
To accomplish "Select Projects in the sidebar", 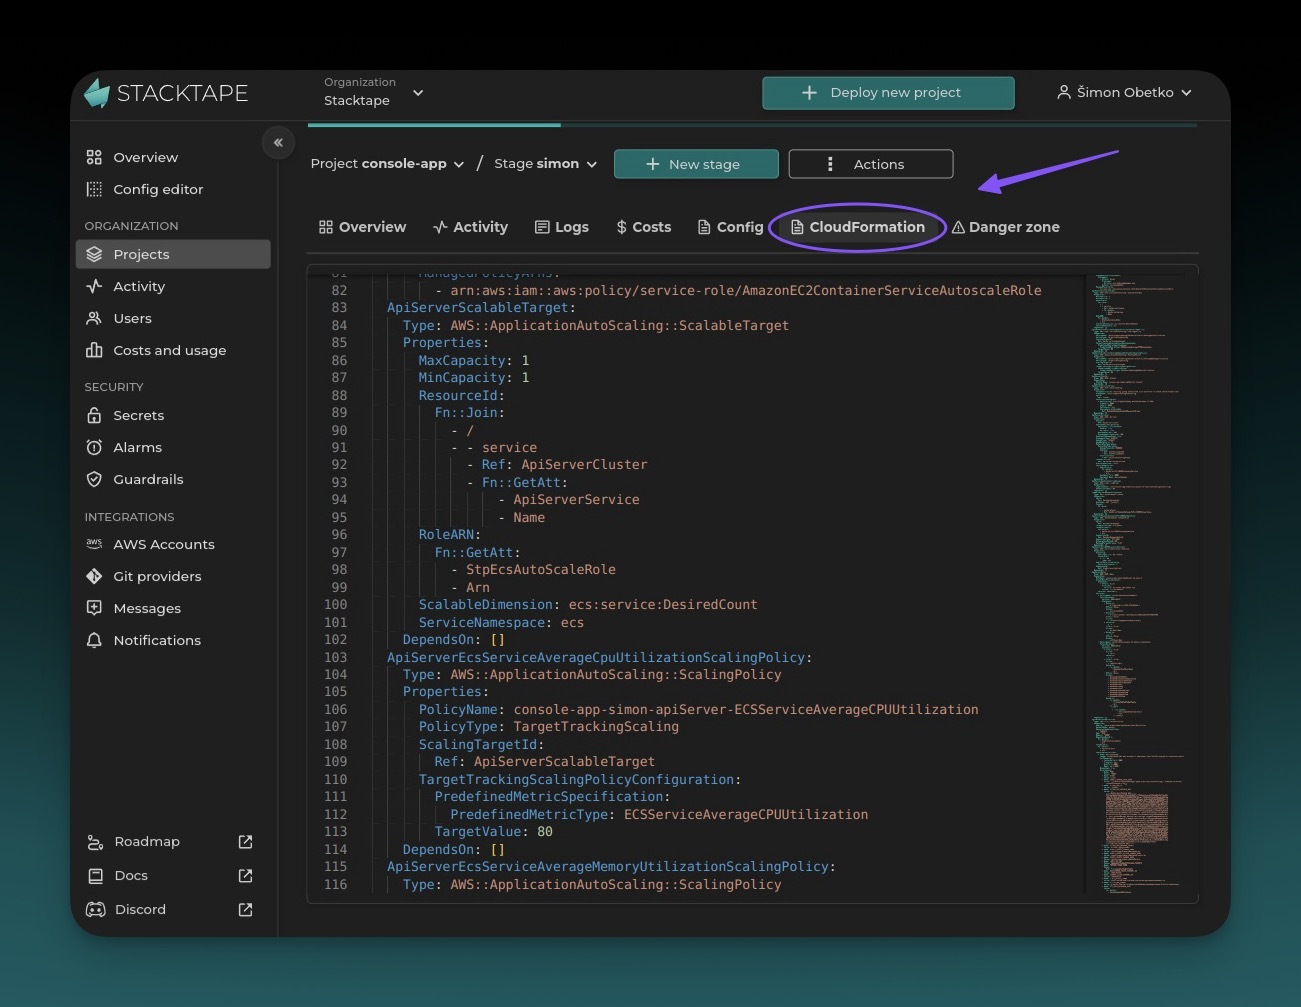I will 173,254.
